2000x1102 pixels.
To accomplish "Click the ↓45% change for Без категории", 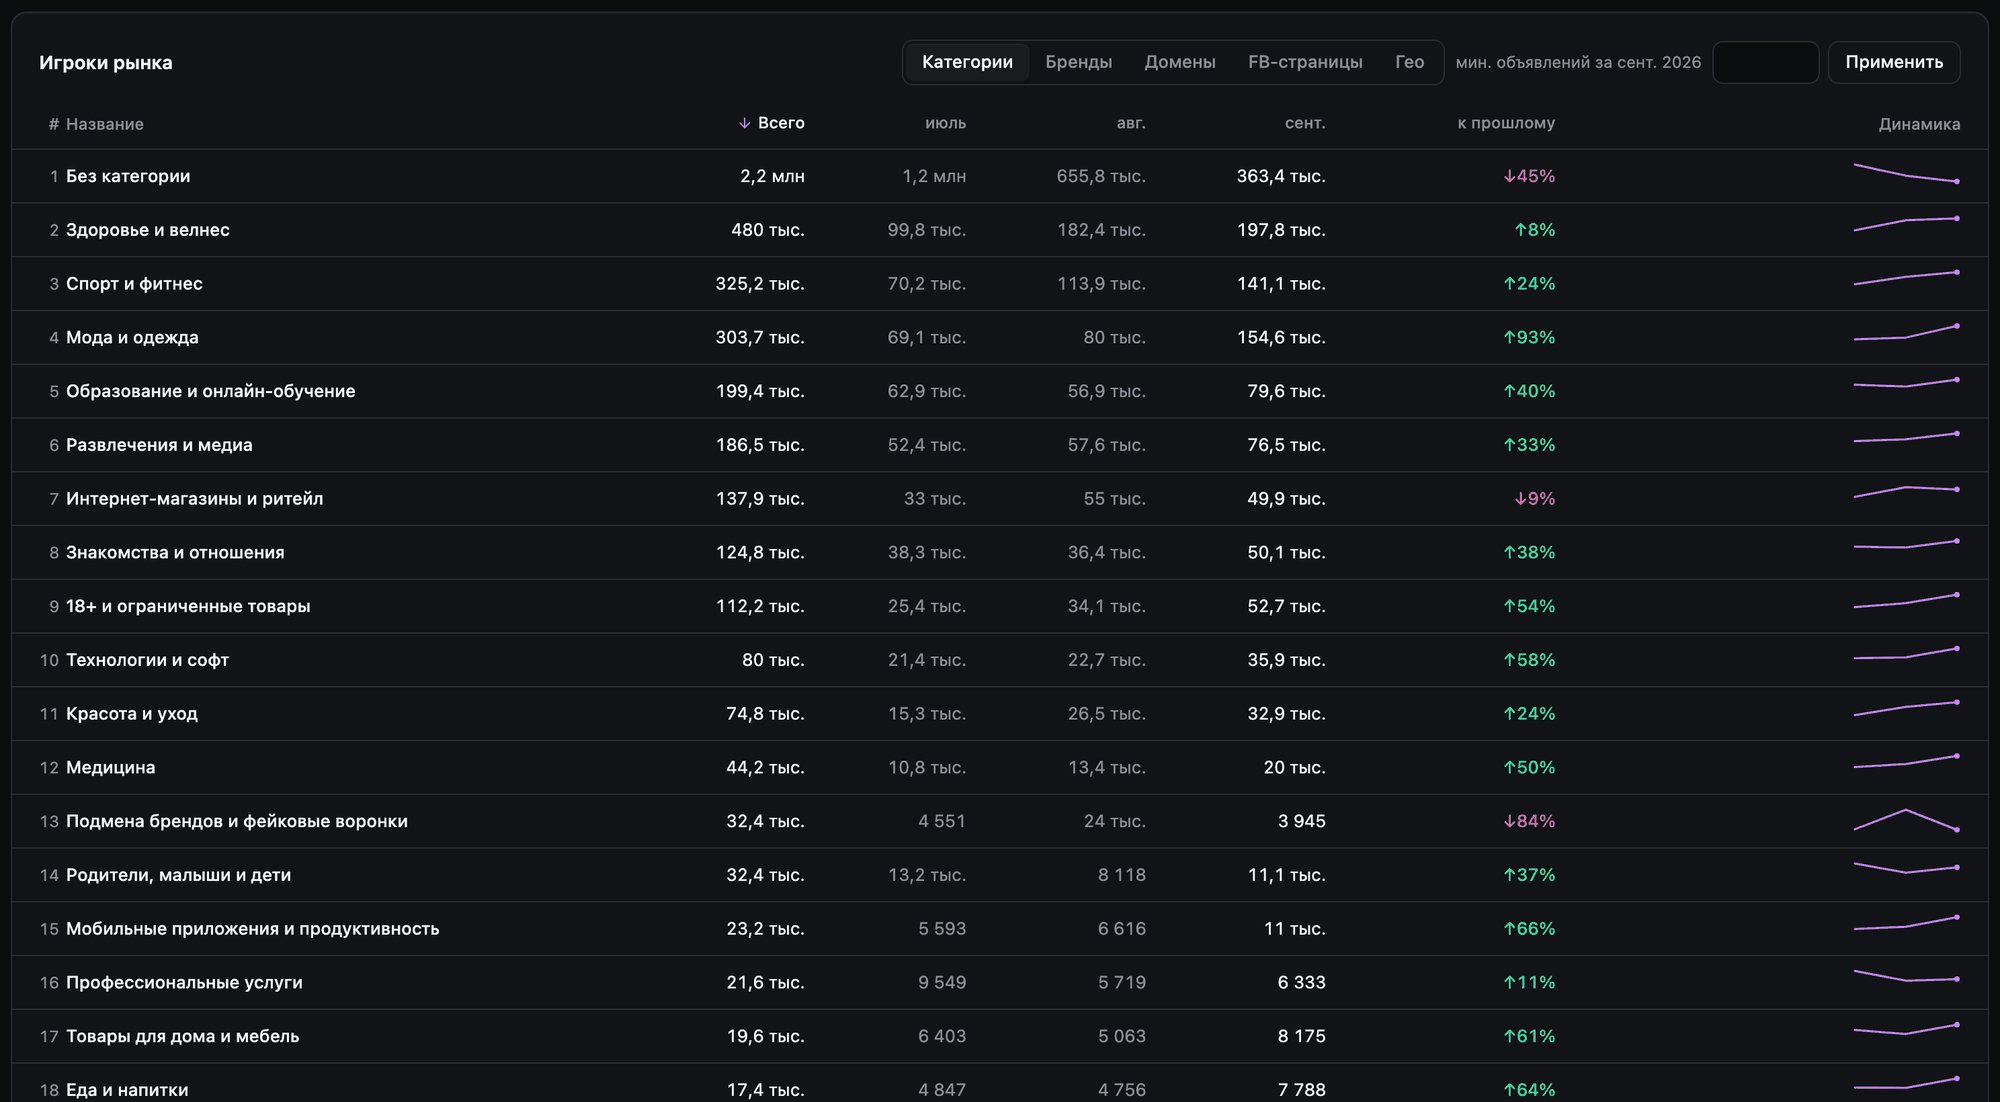I will 1529,176.
